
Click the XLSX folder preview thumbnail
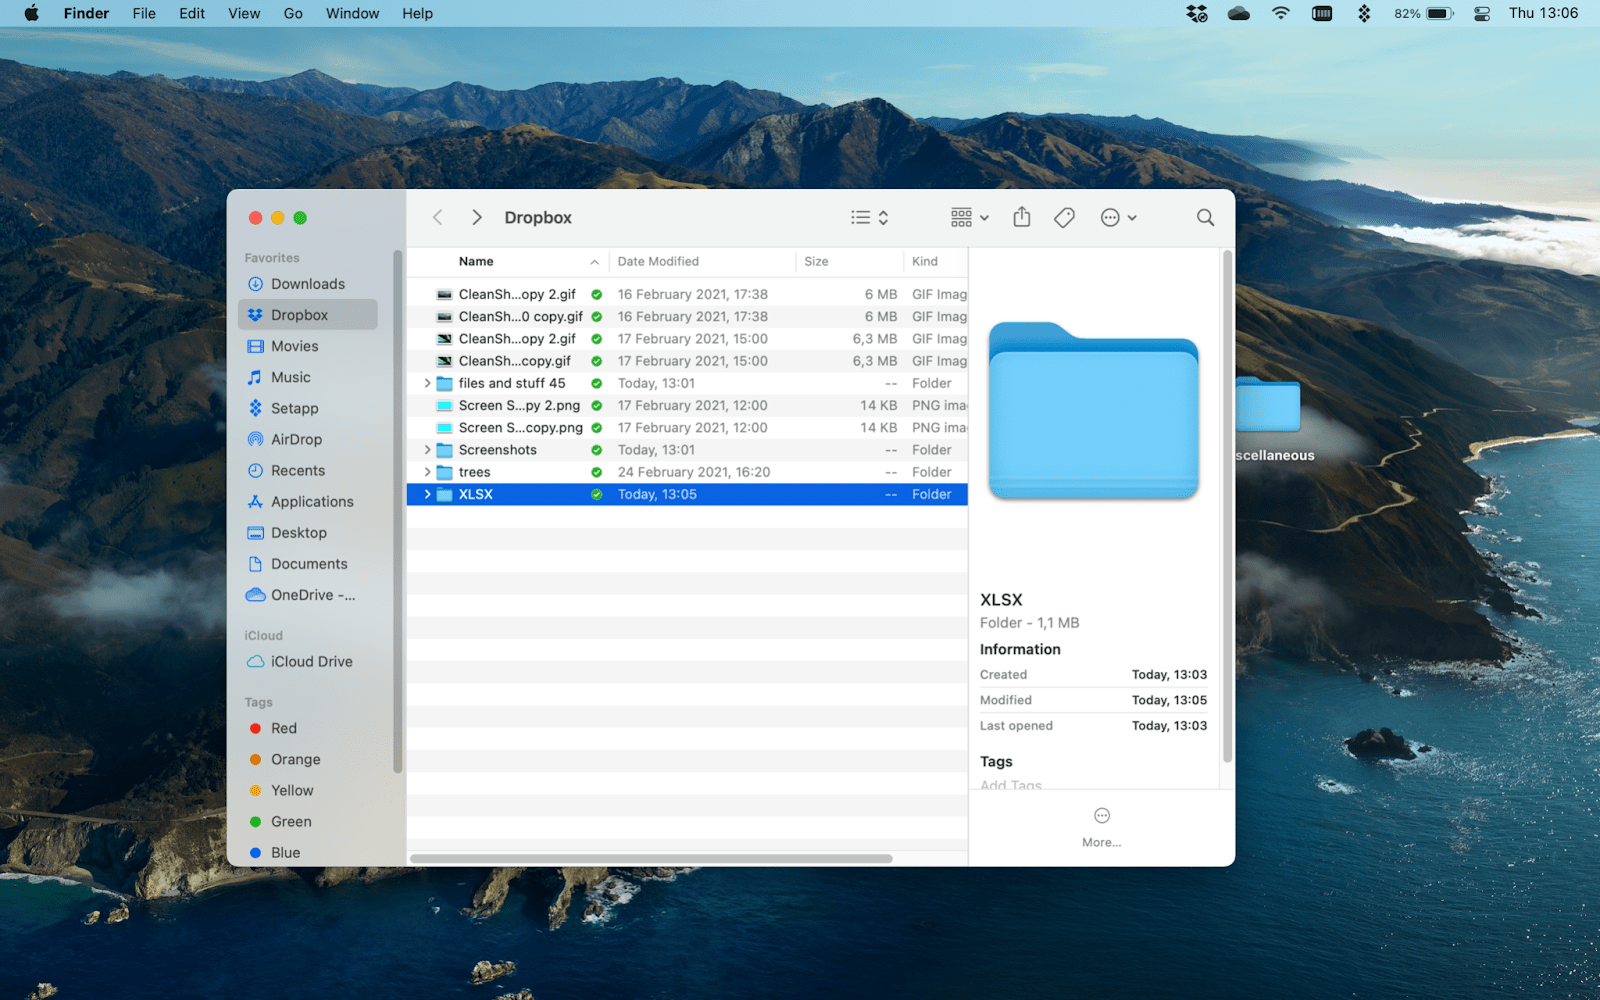coord(1093,410)
